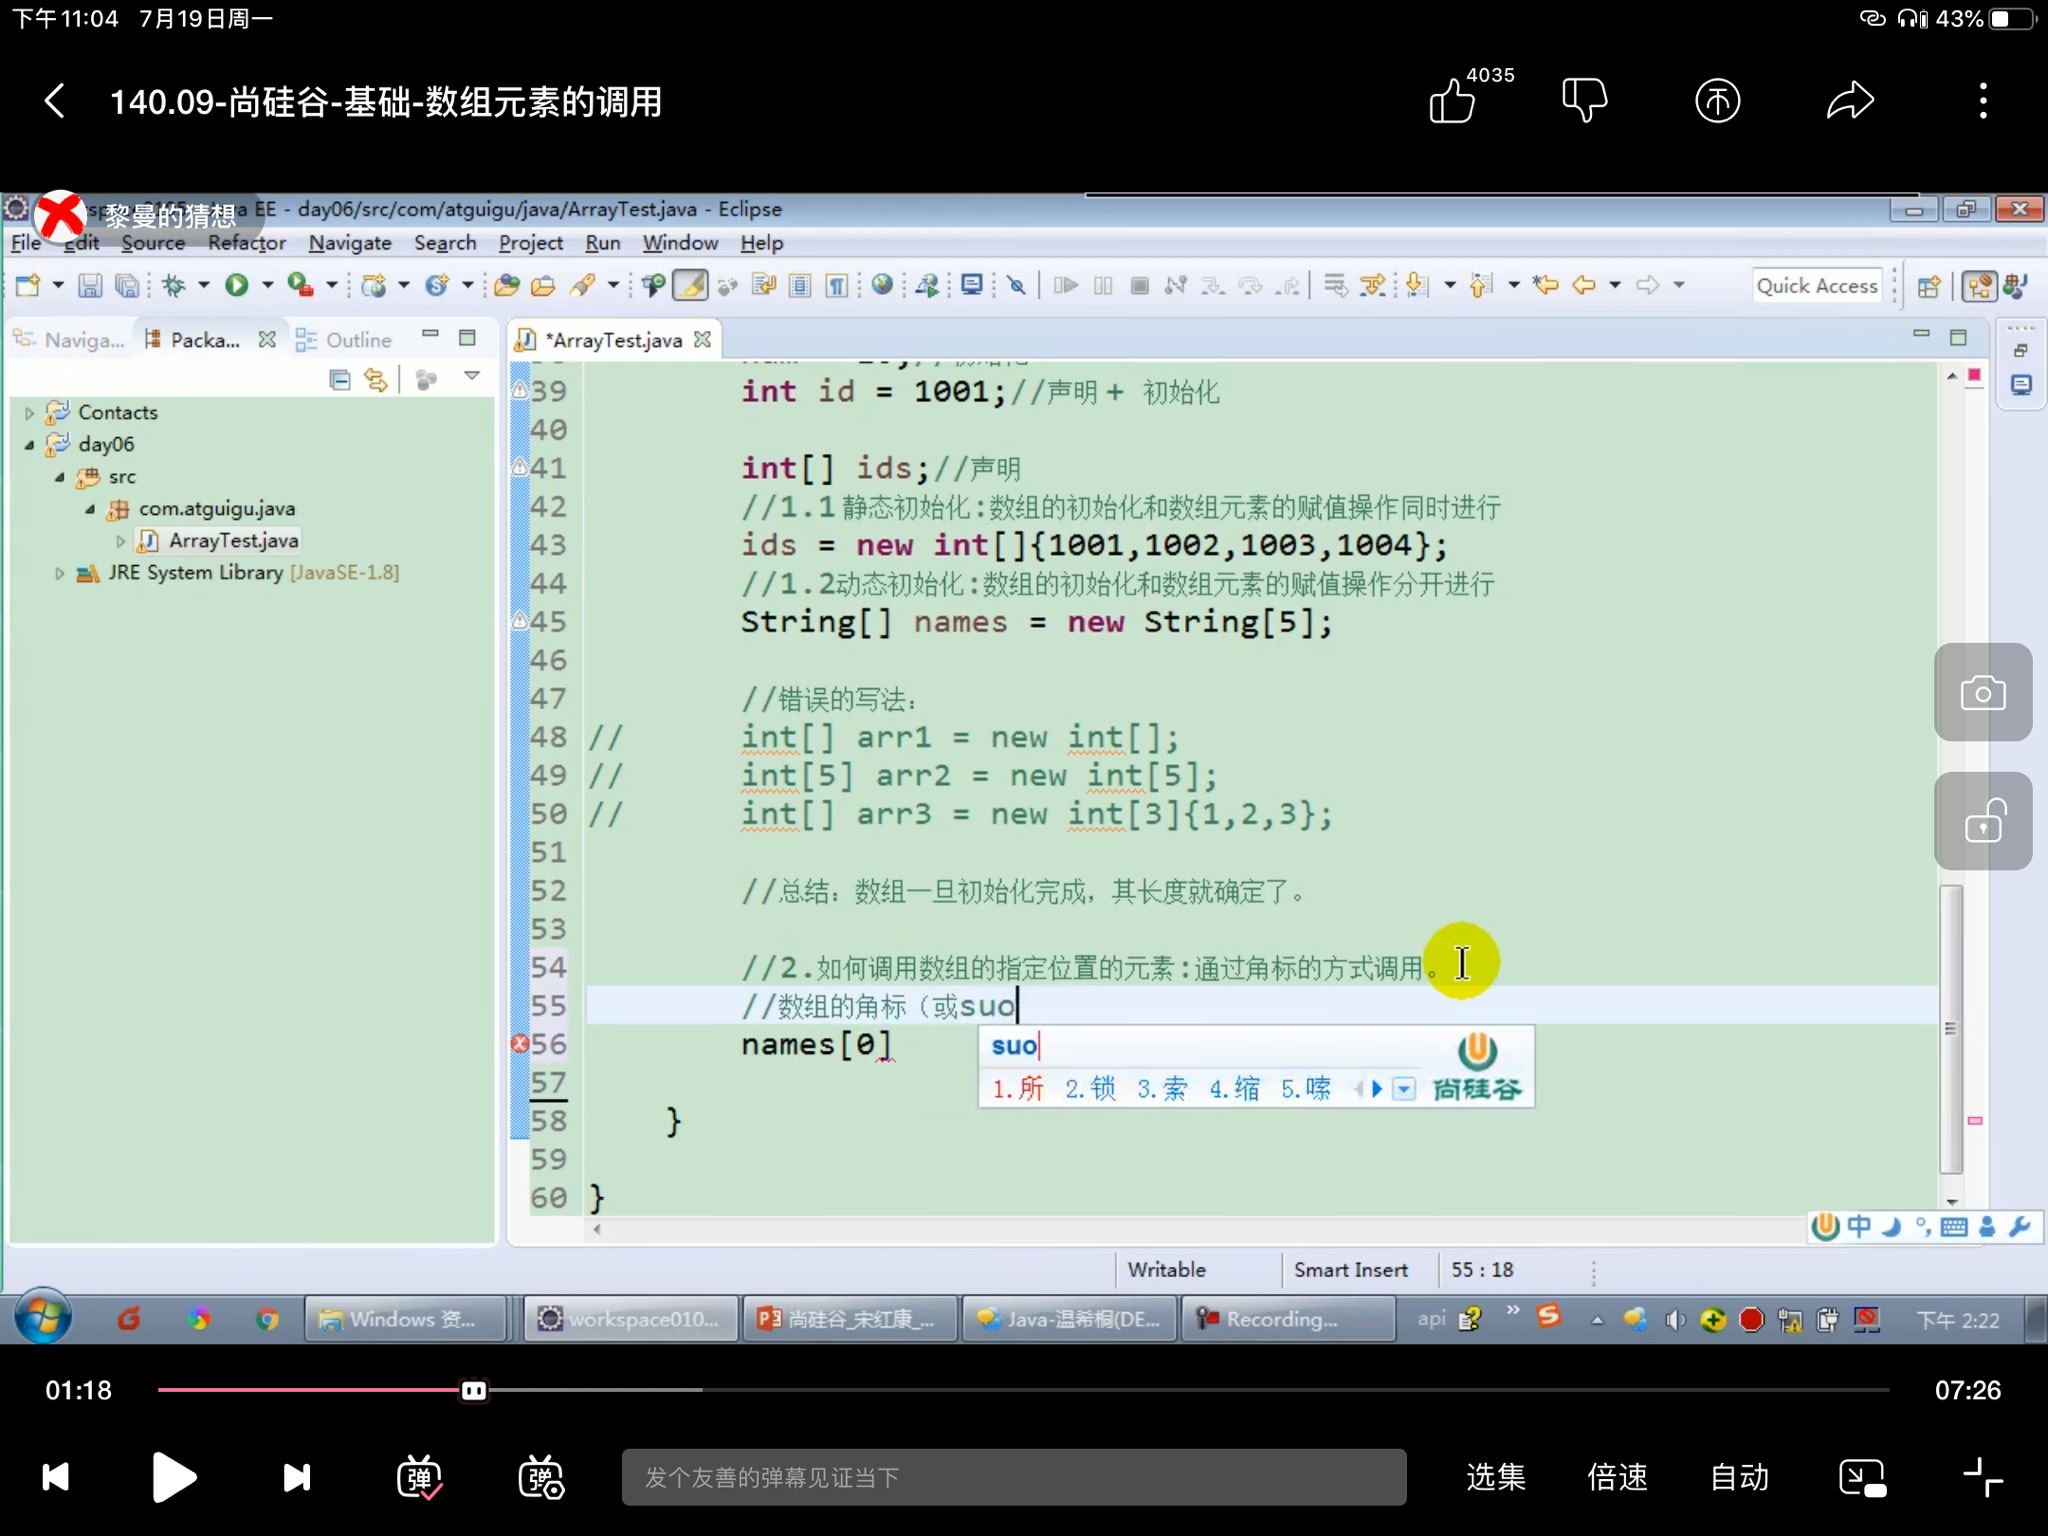Click the Eclipse Debug bug icon
The height and width of the screenshot is (1536, 2048).
click(x=174, y=286)
